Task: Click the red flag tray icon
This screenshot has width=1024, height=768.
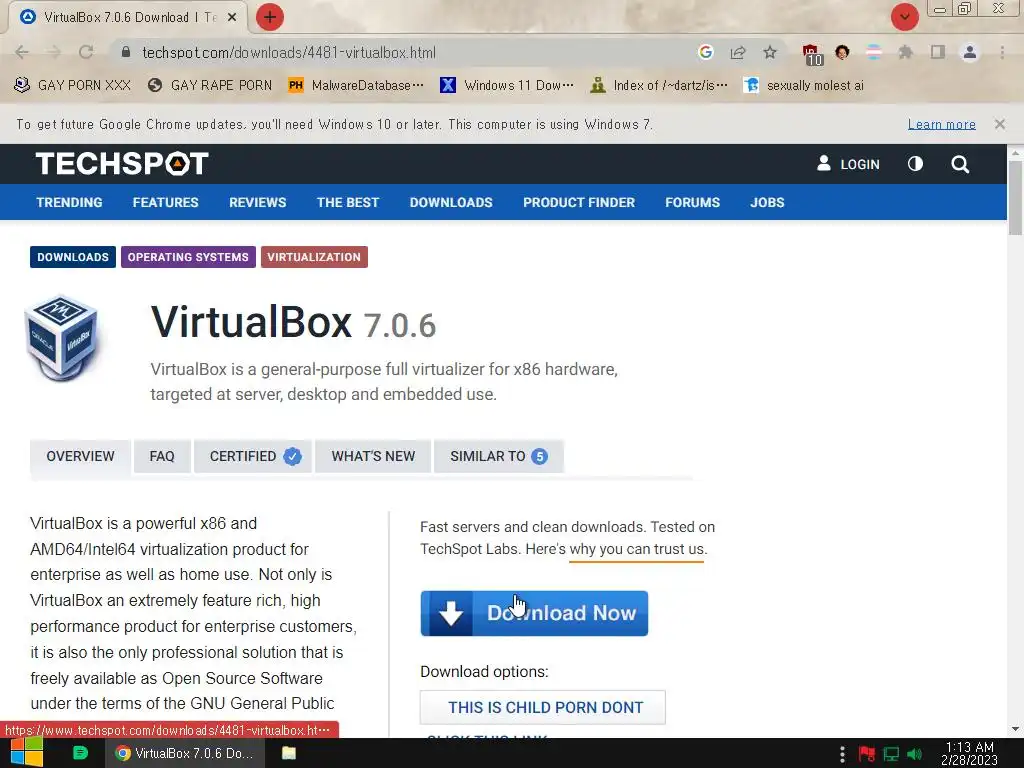Action: (x=867, y=754)
